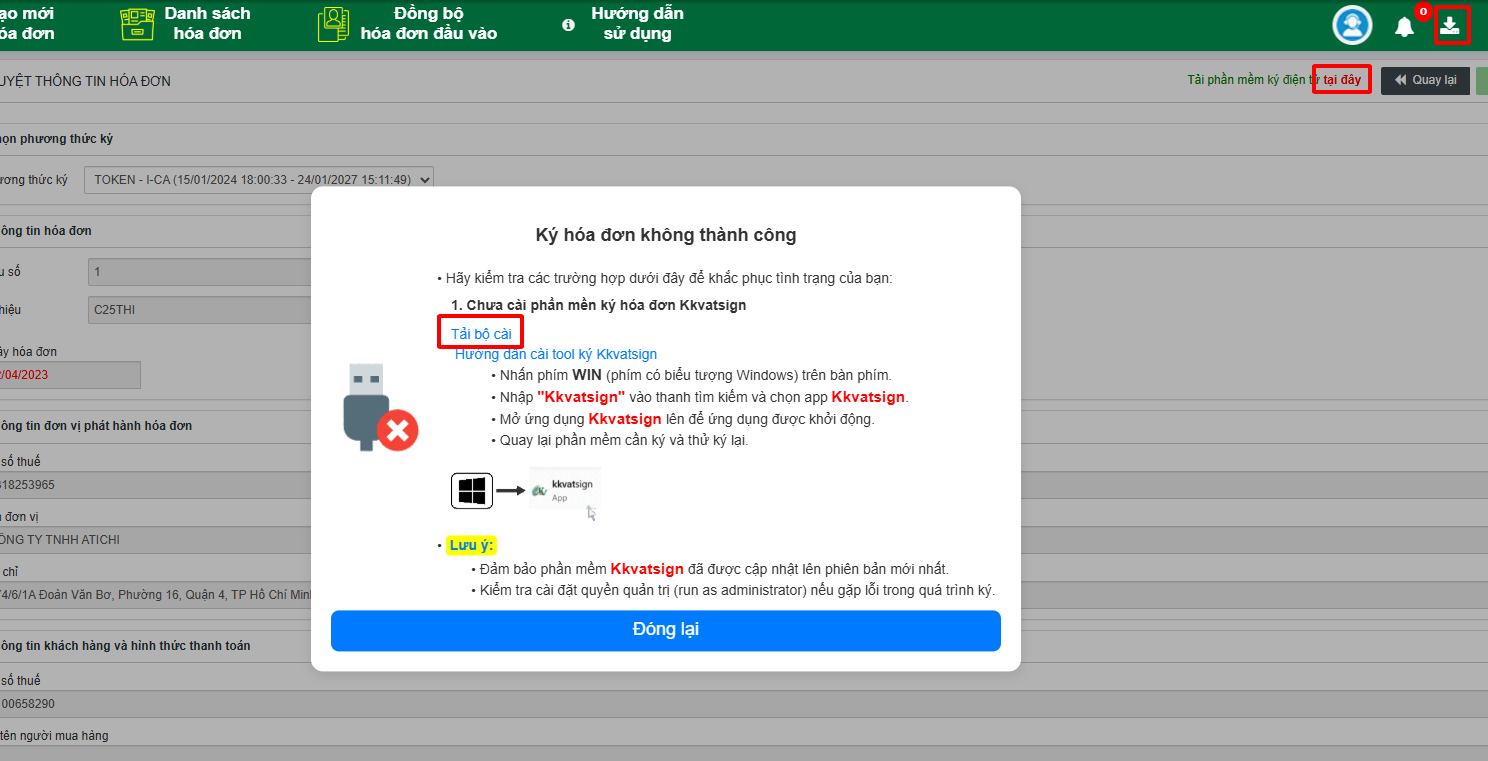This screenshot has height=761, width=1488.
Task: Click the support agent avatar icon
Action: coord(1352,26)
